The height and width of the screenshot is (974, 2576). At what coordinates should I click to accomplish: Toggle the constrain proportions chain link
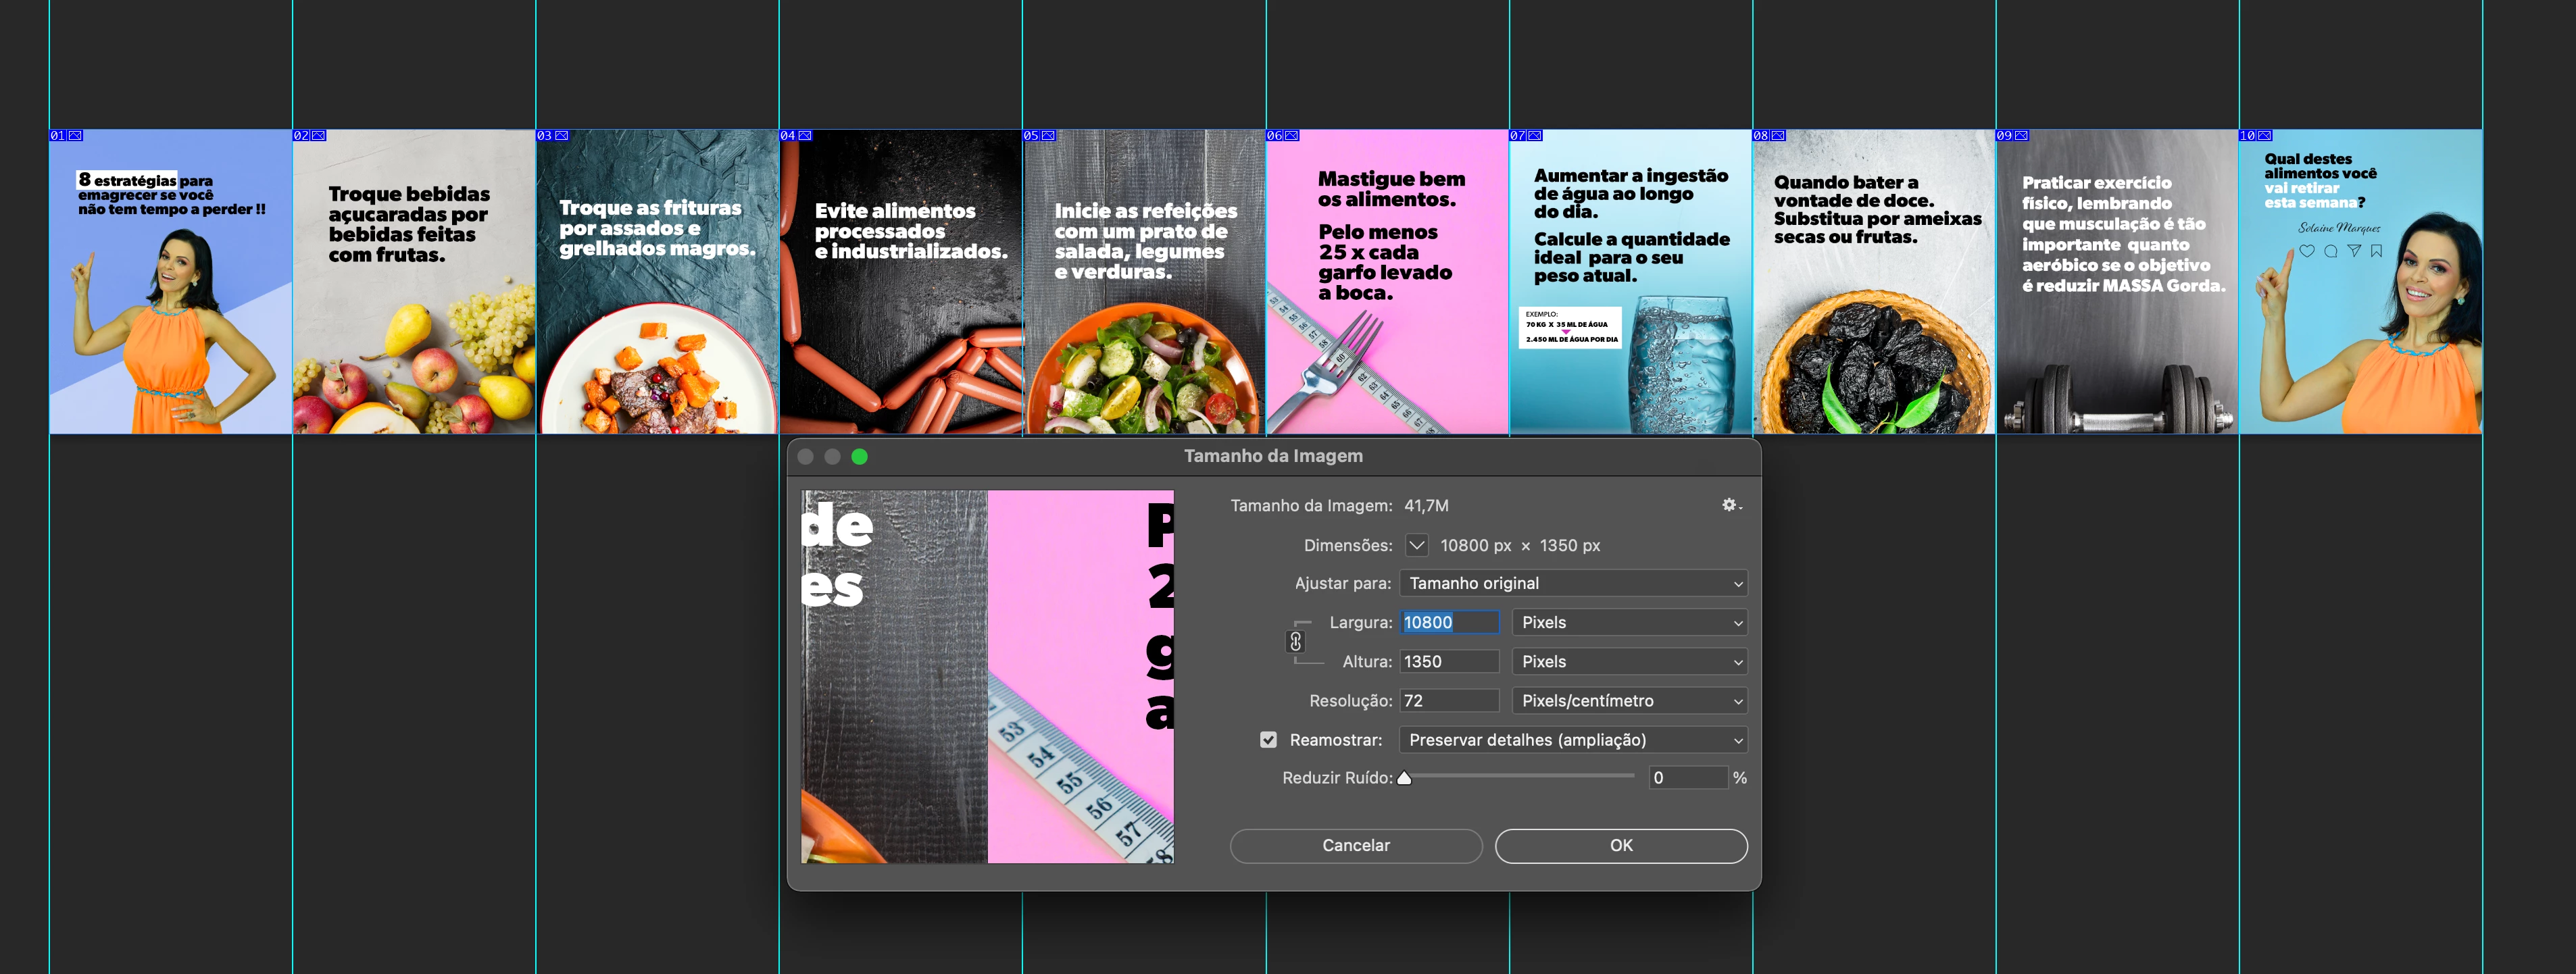[x=1295, y=642]
